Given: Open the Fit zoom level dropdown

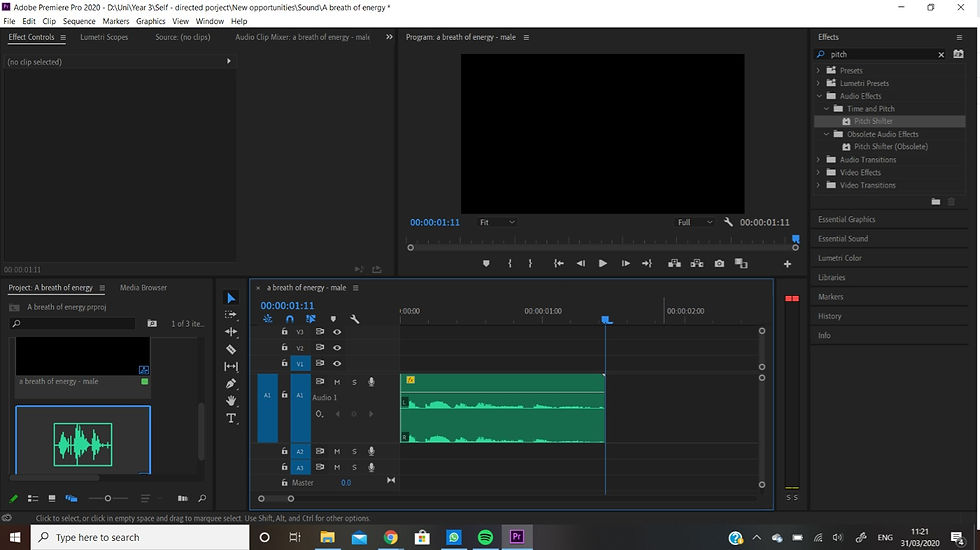Looking at the screenshot, I should click(498, 222).
